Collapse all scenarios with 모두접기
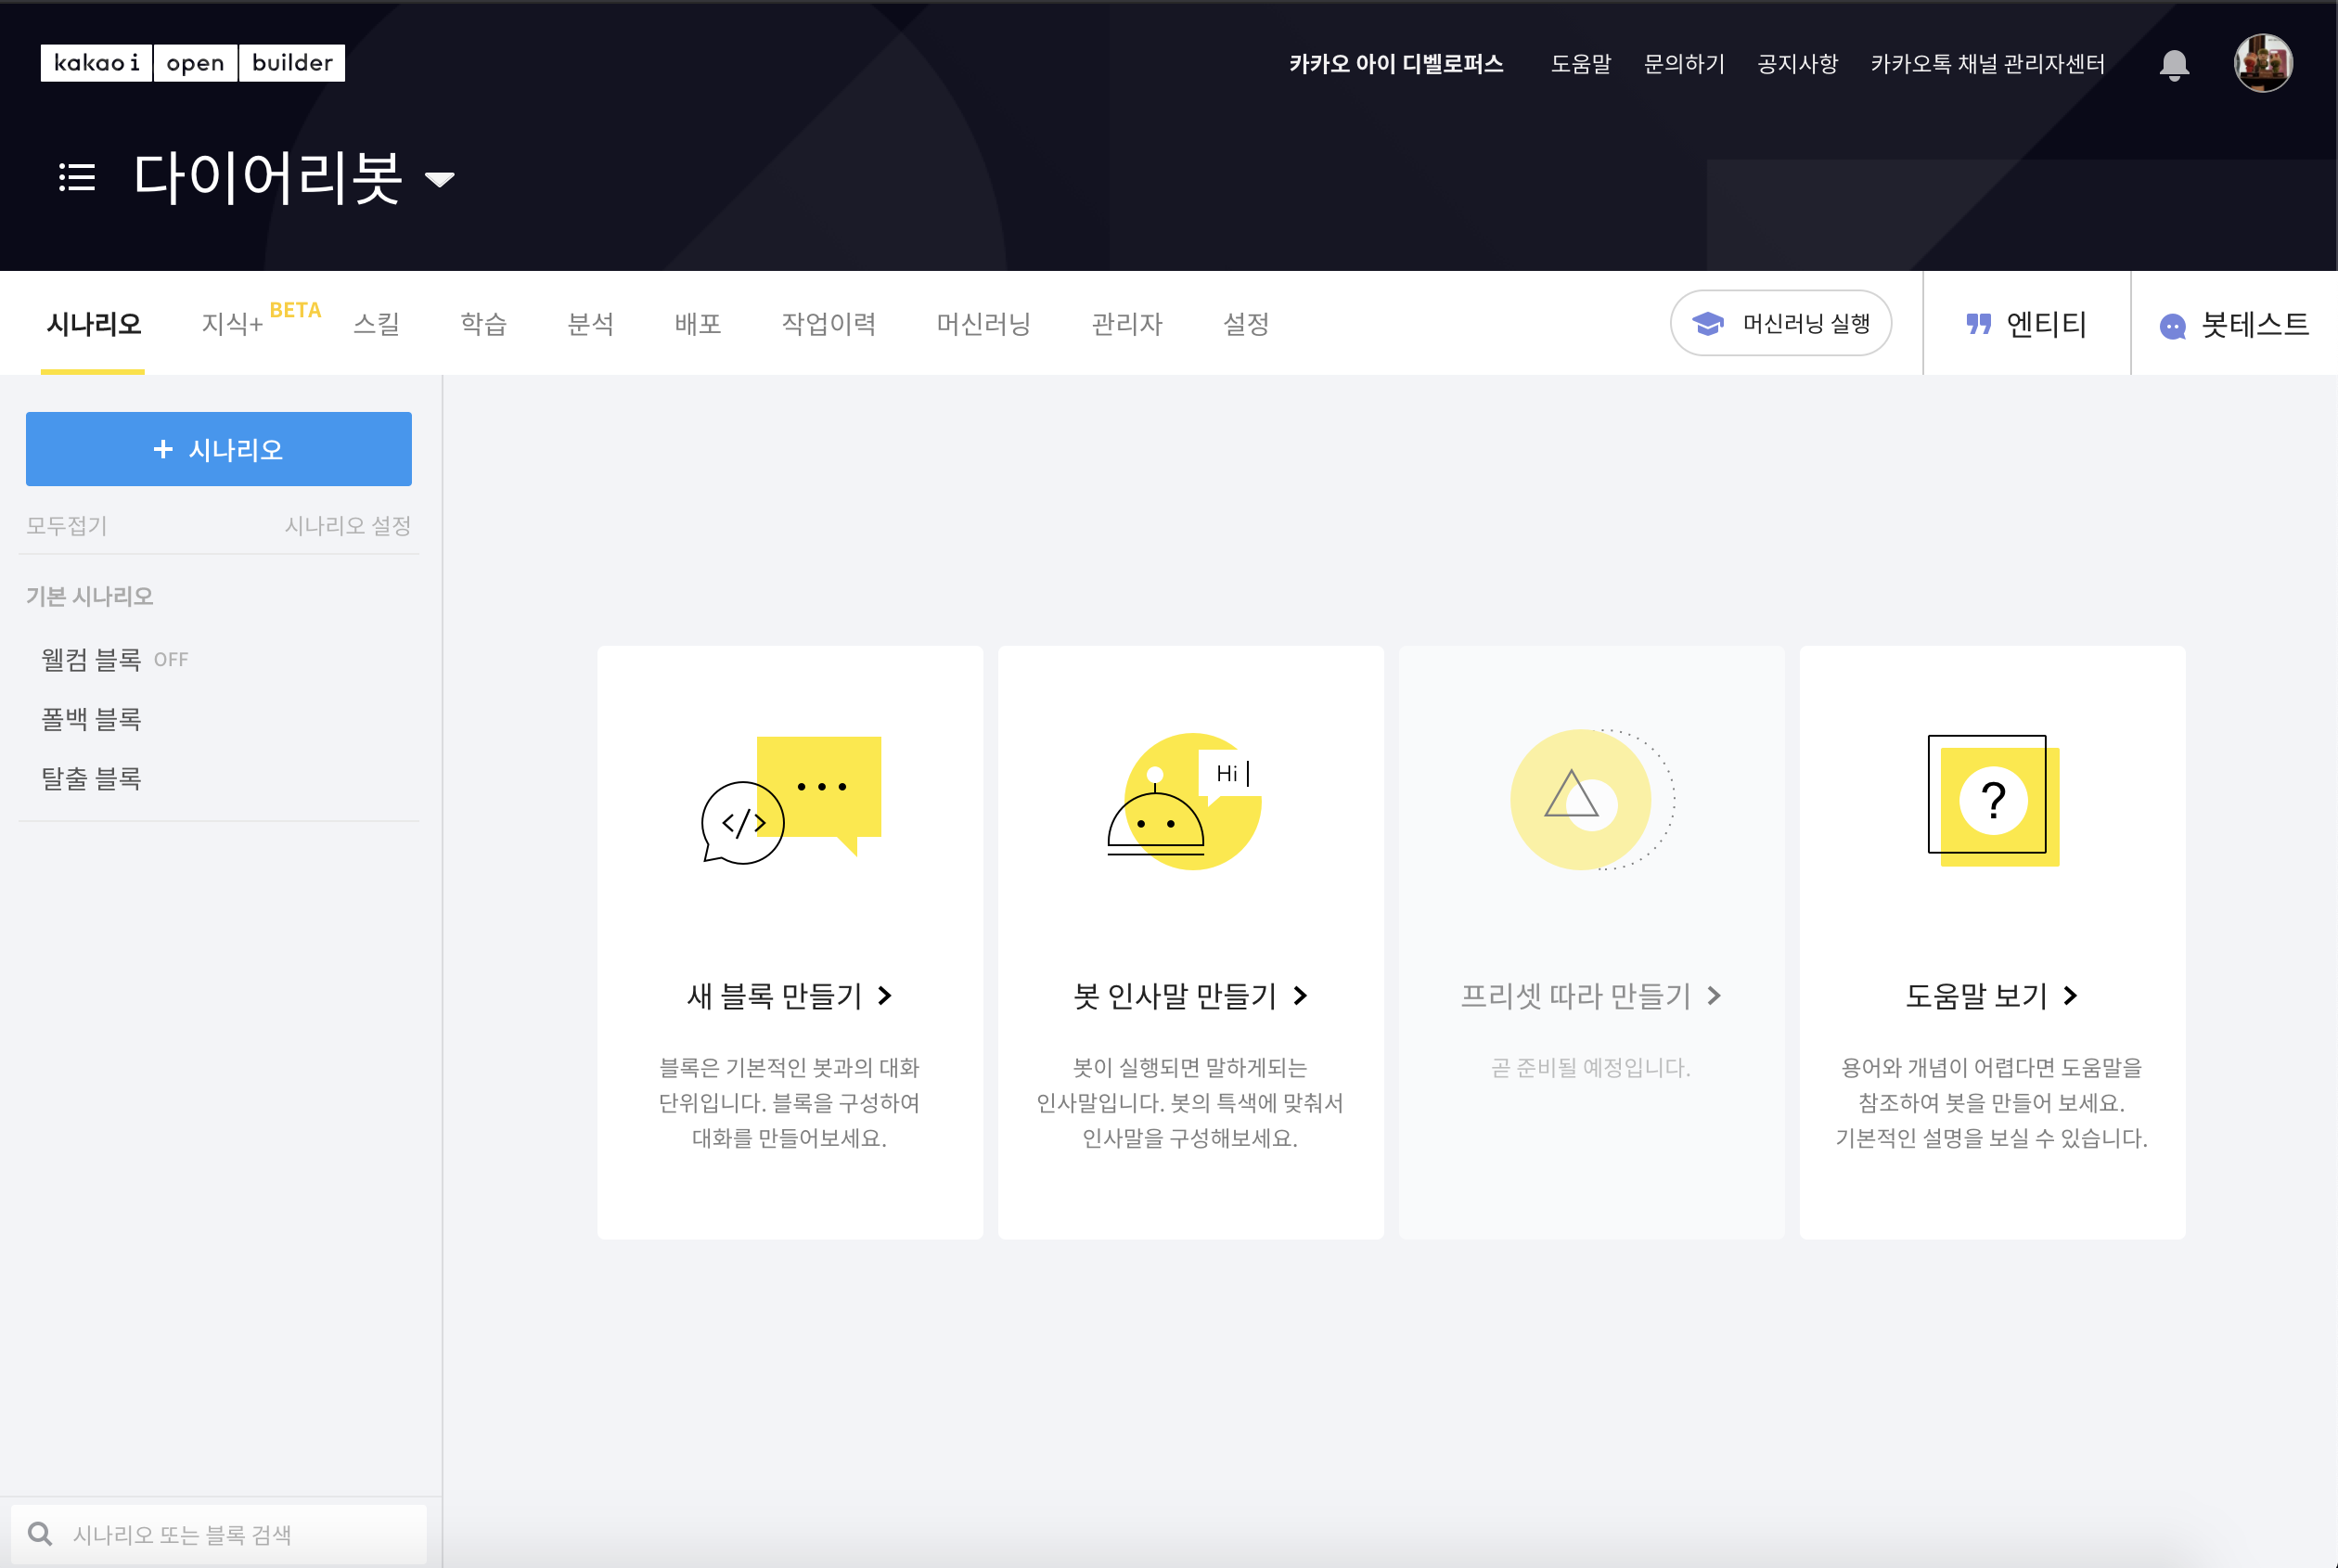2338x1568 pixels. (x=66, y=526)
